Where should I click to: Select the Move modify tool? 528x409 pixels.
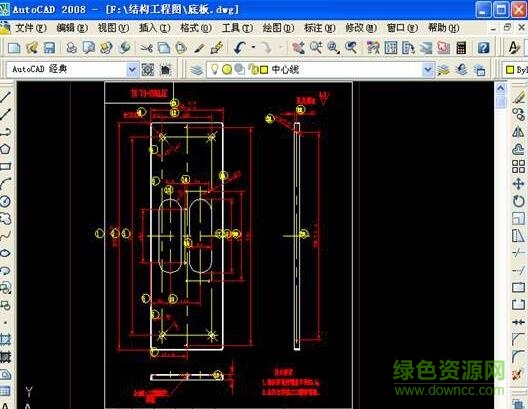pyautogui.click(x=519, y=184)
